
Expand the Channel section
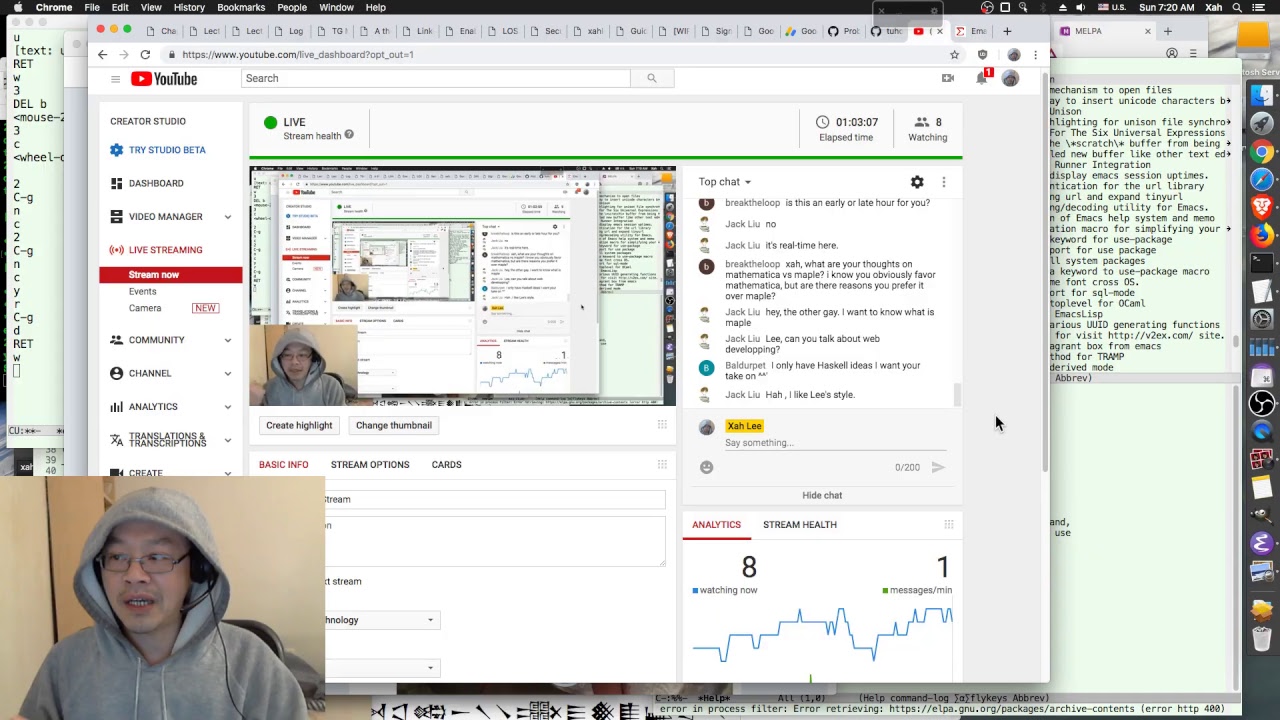tap(227, 373)
